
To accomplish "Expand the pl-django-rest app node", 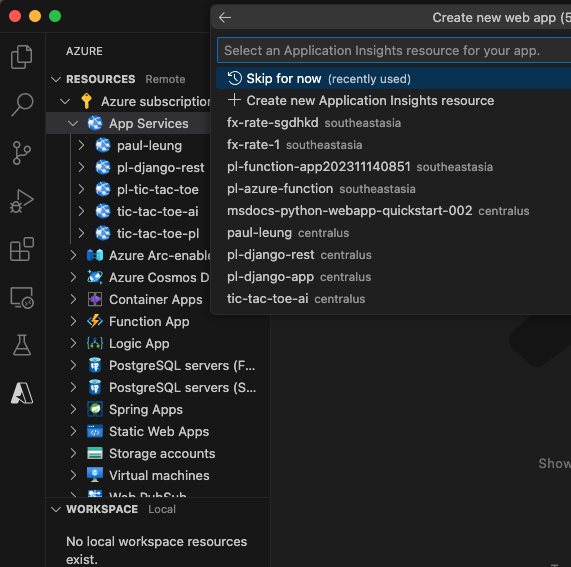I will coord(82,167).
